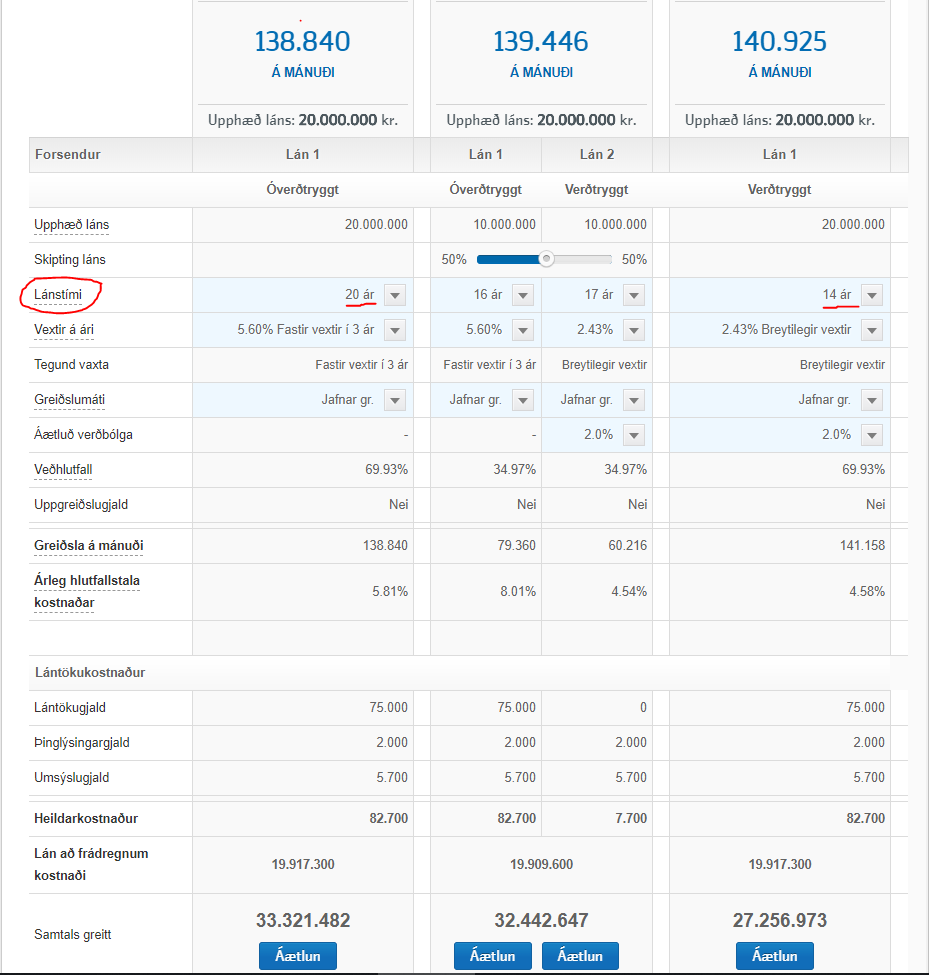929x975 pixels.
Task: Click the loan split slider handle
Action: pyautogui.click(x=546, y=259)
